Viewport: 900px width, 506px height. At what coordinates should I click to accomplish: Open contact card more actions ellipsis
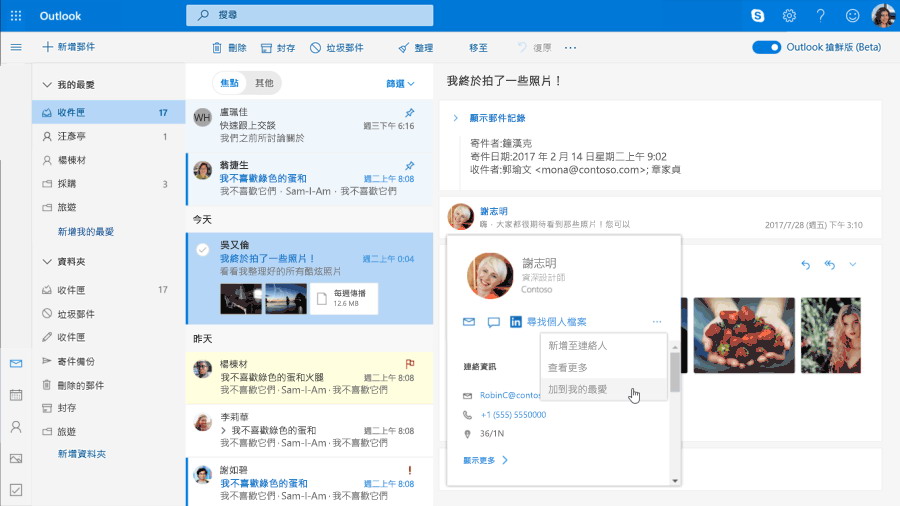click(x=657, y=322)
